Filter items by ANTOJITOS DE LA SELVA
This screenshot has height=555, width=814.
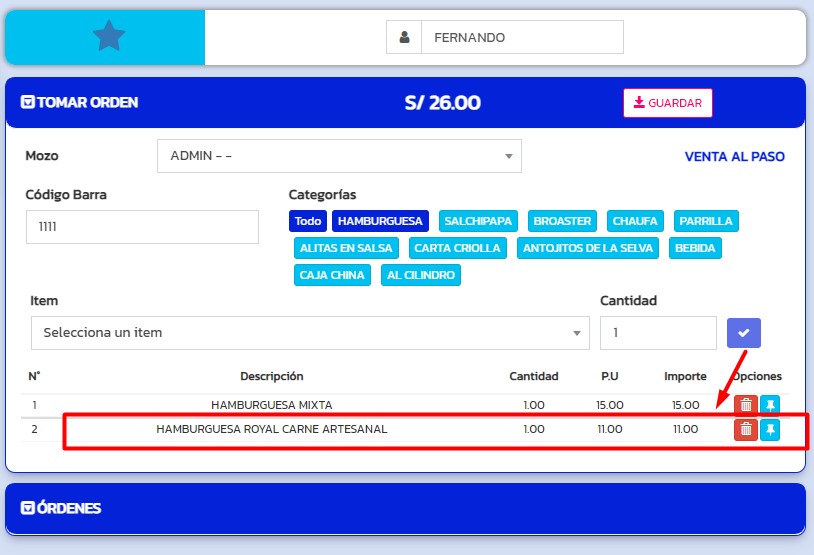coord(587,248)
